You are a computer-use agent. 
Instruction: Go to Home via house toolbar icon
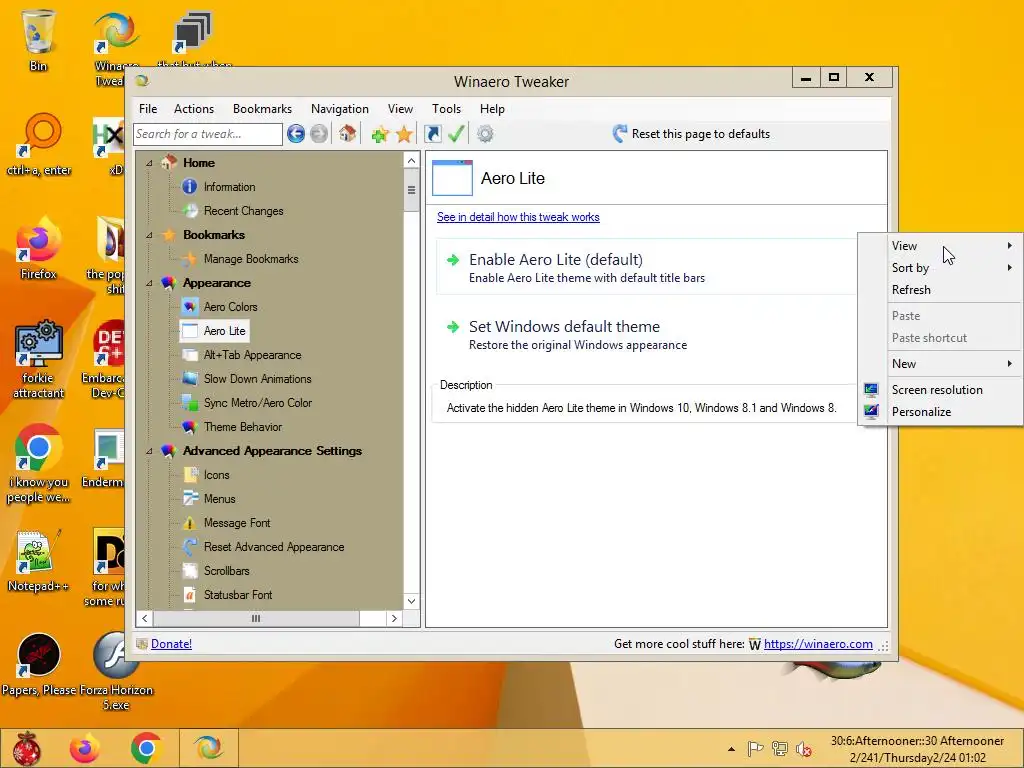(x=347, y=134)
